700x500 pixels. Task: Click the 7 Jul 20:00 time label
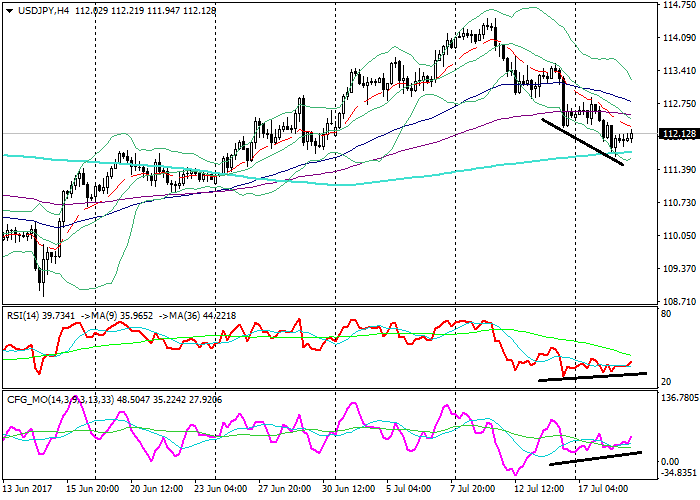click(x=473, y=489)
